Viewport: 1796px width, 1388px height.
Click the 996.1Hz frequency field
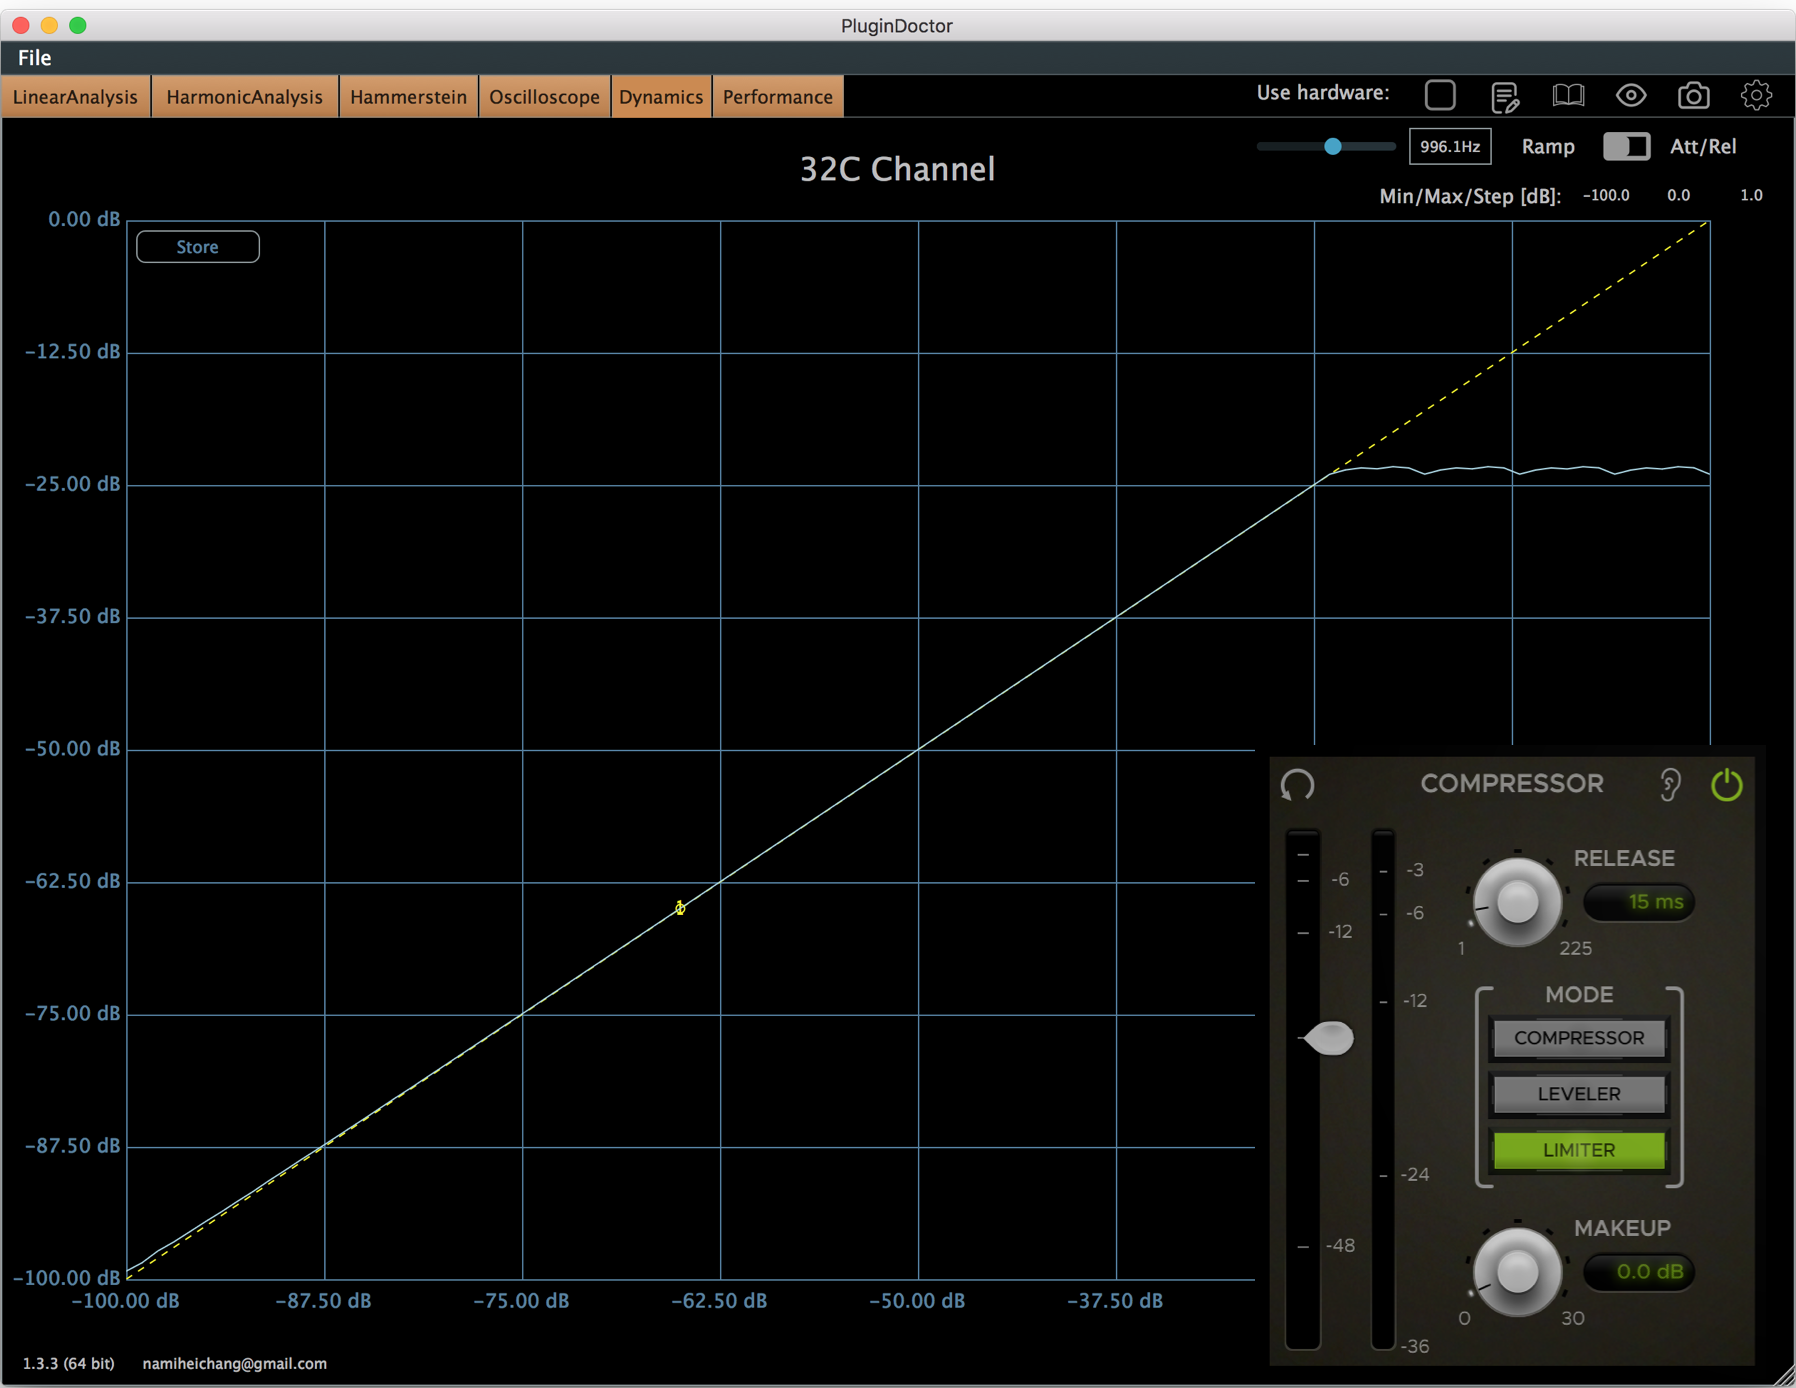click(1450, 146)
